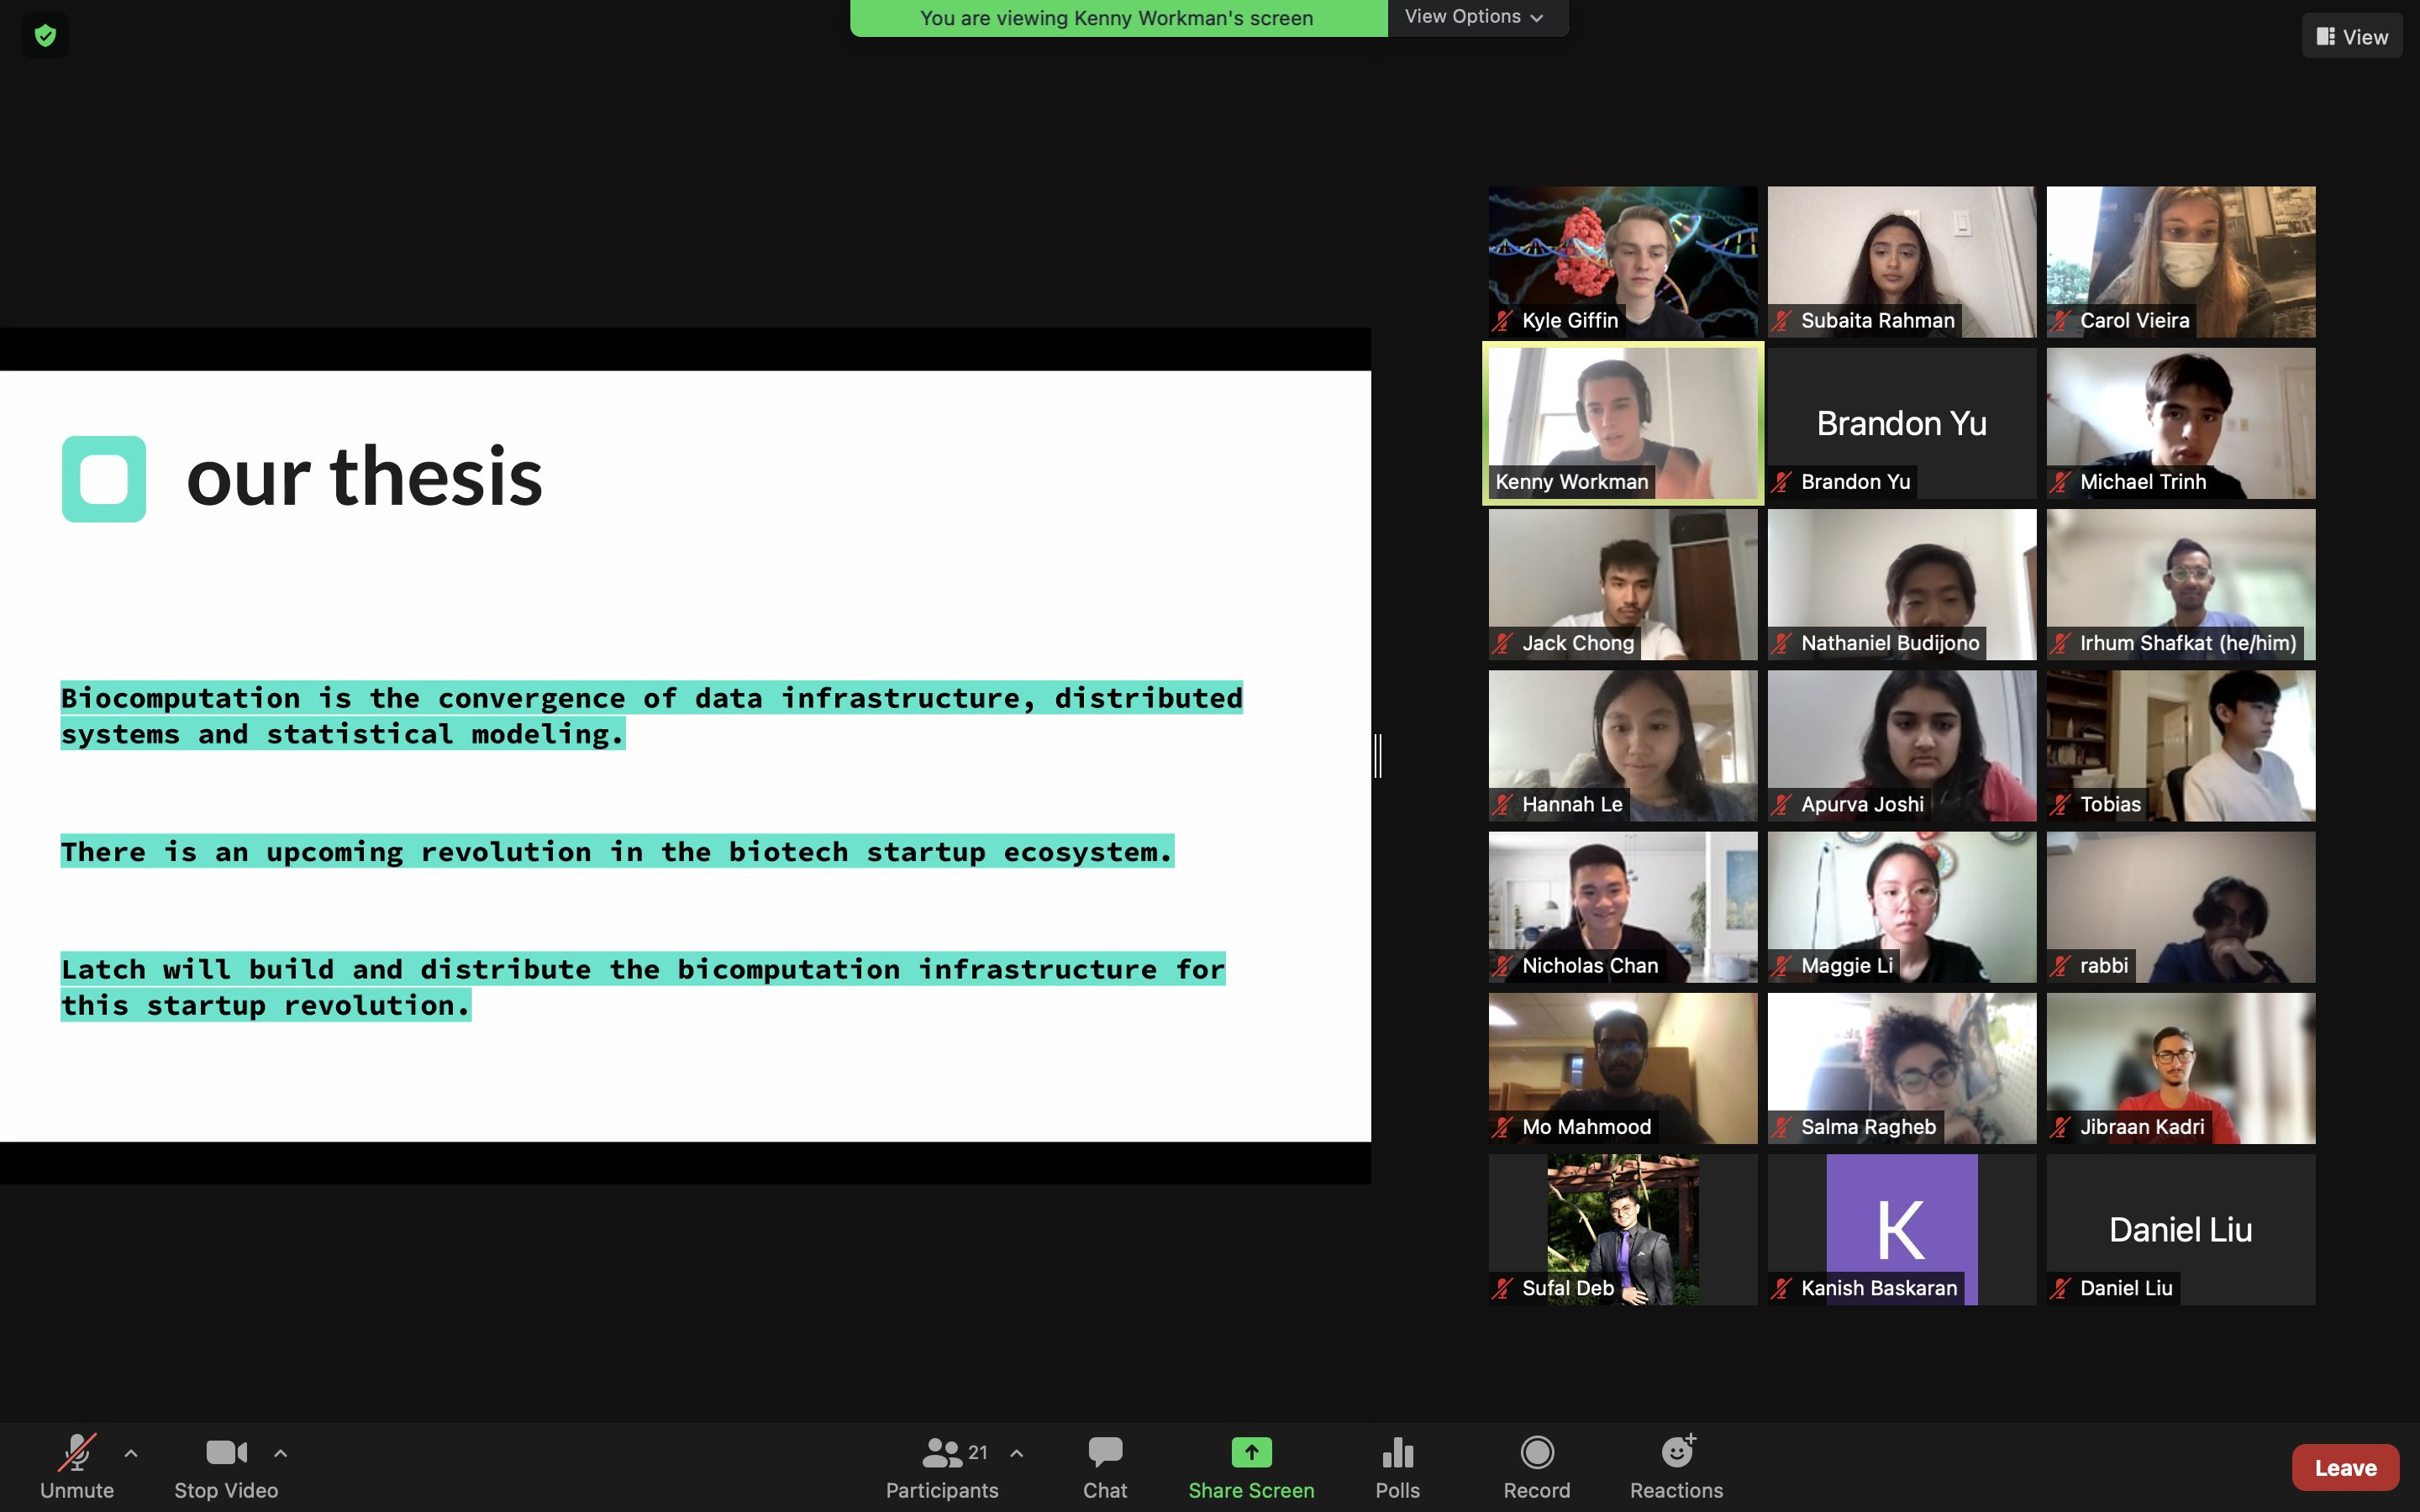2420x1512 pixels.
Task: Select Maggie Li's video tile
Action: [x=1901, y=907]
